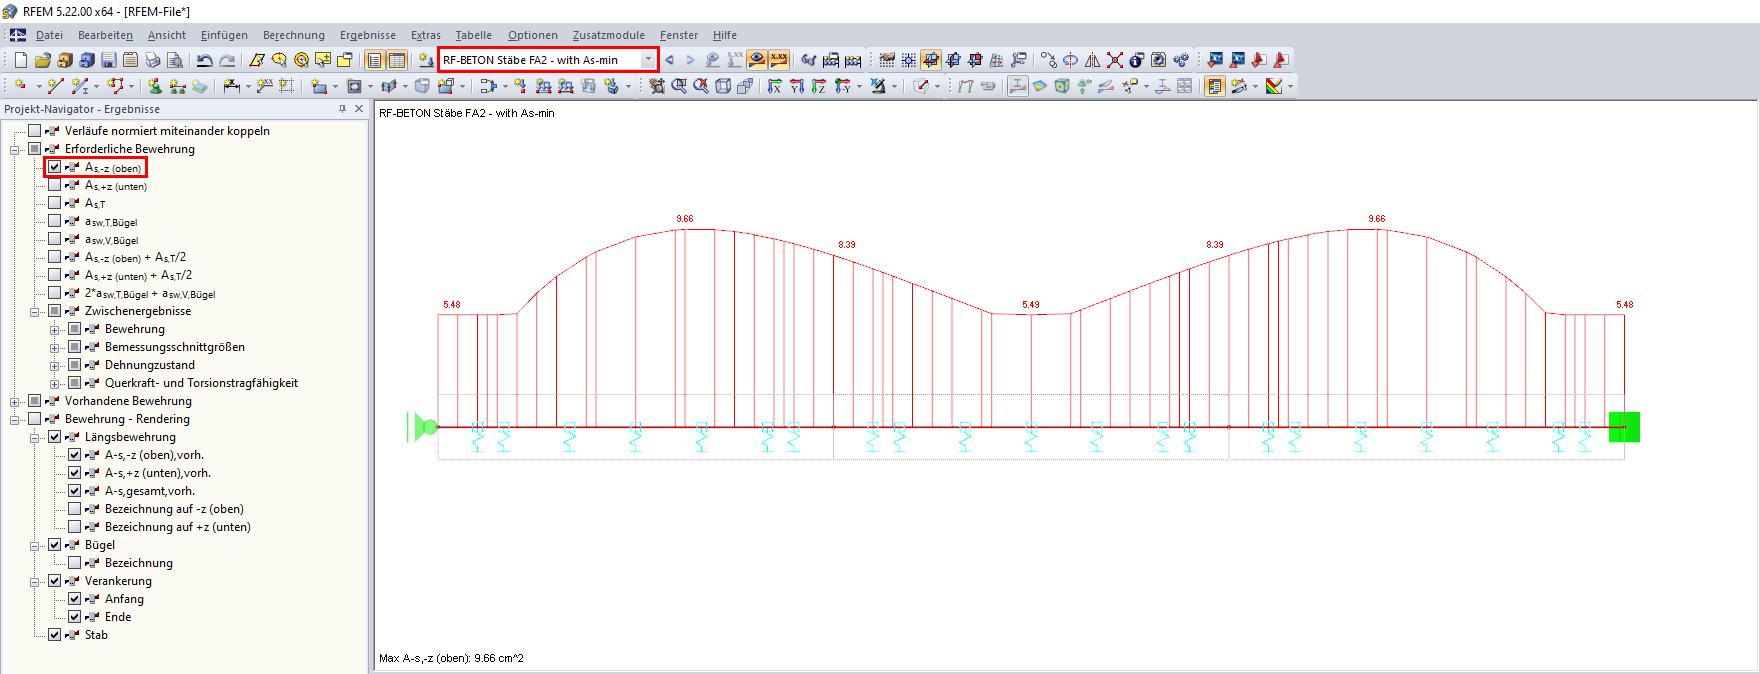Click the new line tool icon
The width and height of the screenshot is (1760, 674).
point(56,87)
